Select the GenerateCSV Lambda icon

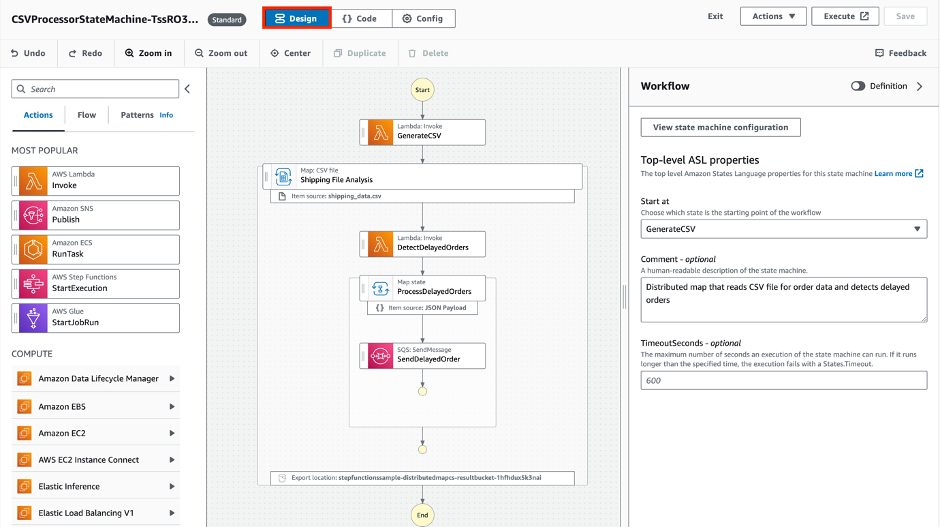click(x=380, y=132)
